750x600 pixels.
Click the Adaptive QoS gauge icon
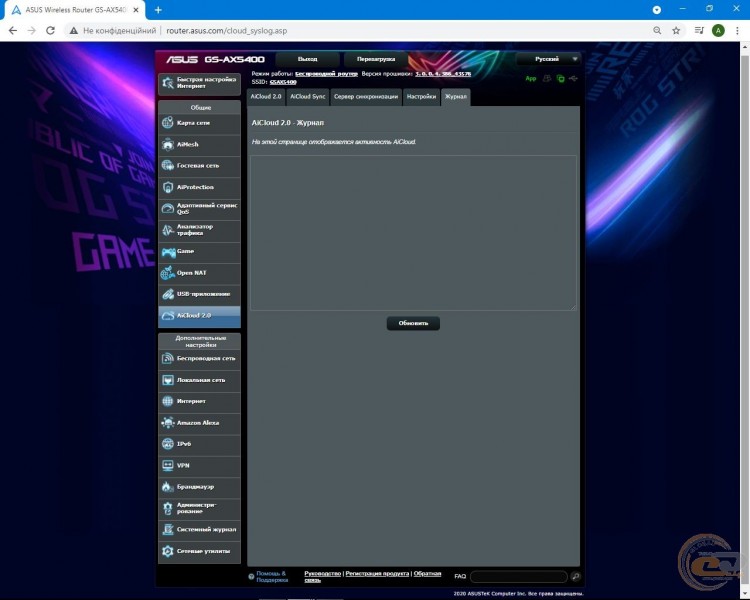click(x=167, y=208)
